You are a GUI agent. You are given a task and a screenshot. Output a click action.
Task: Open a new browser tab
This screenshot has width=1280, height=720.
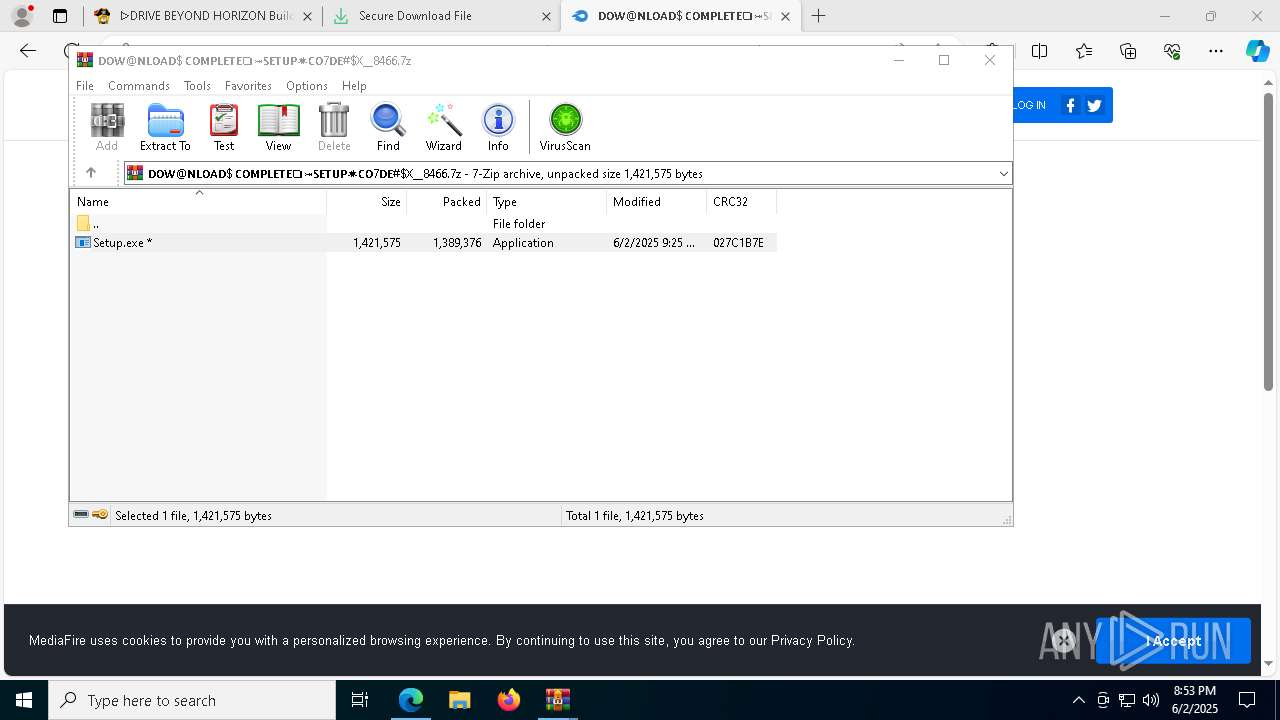pos(819,16)
